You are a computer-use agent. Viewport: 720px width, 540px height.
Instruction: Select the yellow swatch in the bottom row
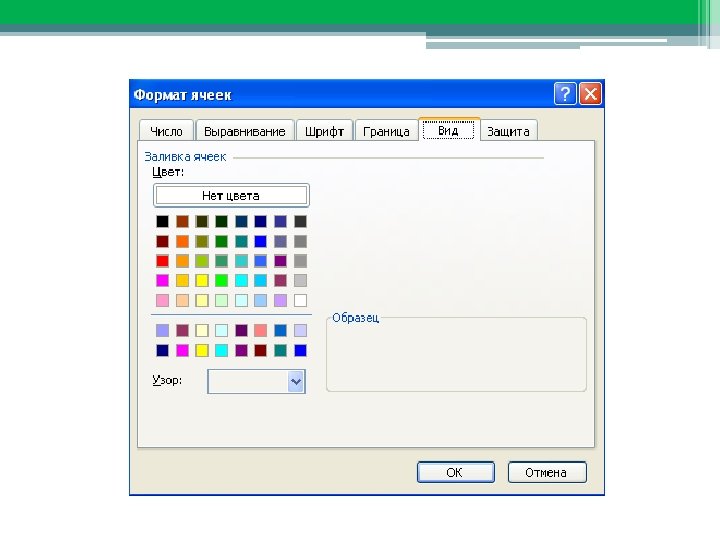coord(202,350)
